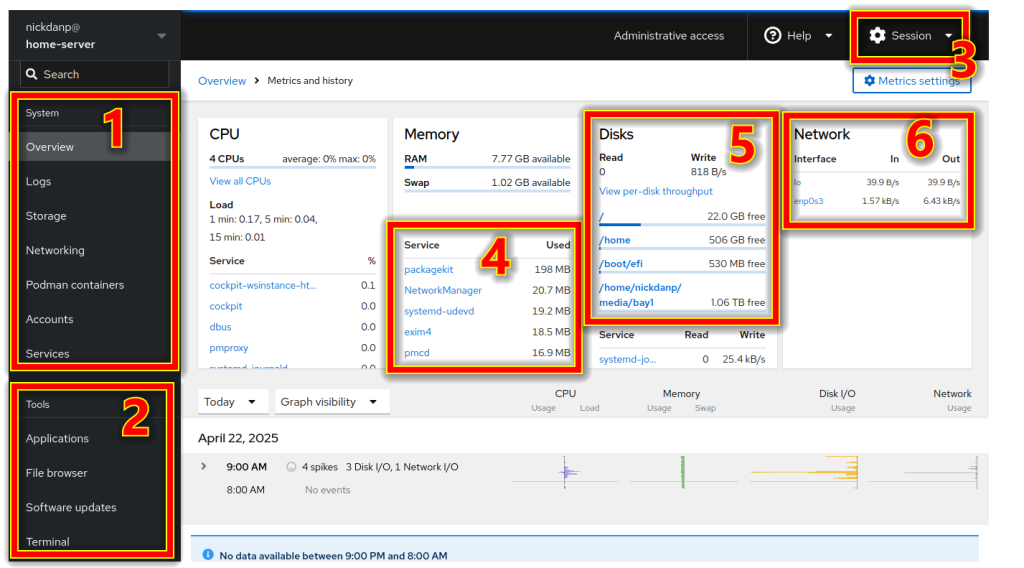The image size is (1024, 568).
Task: Open Terminal from the Tools section
Action: [48, 542]
